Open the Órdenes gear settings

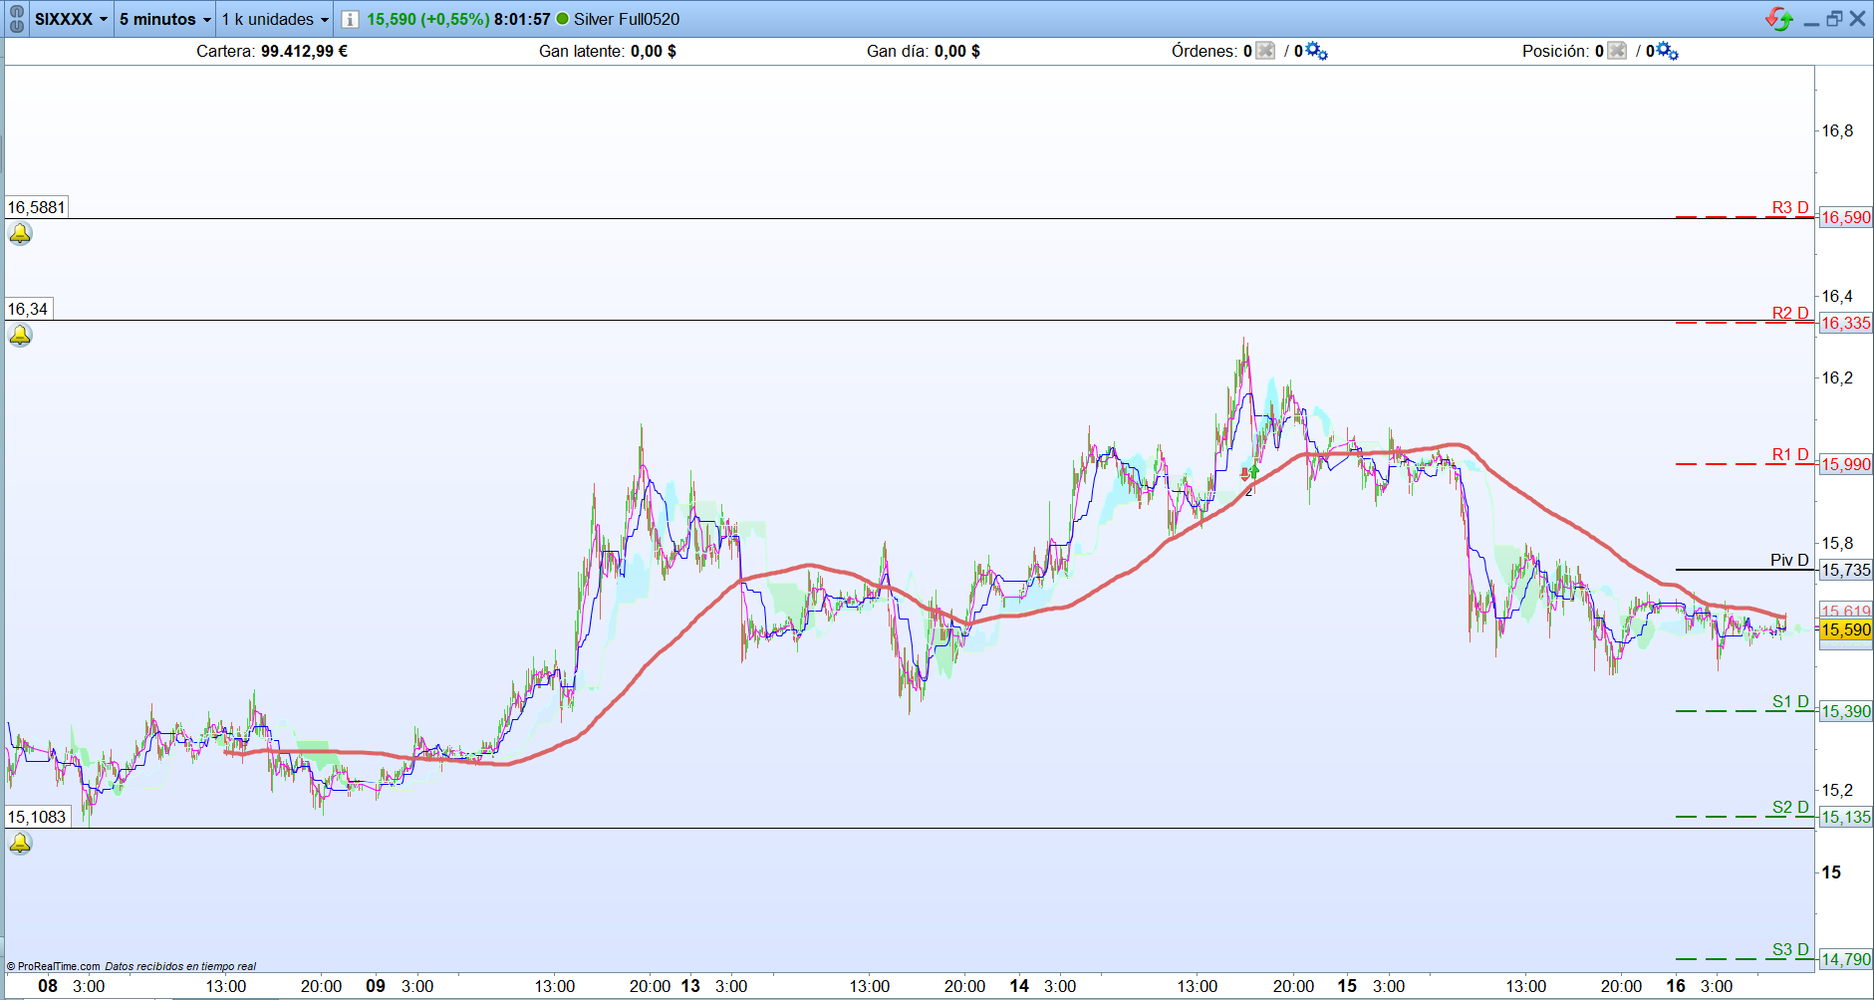pyautogui.click(x=1316, y=51)
